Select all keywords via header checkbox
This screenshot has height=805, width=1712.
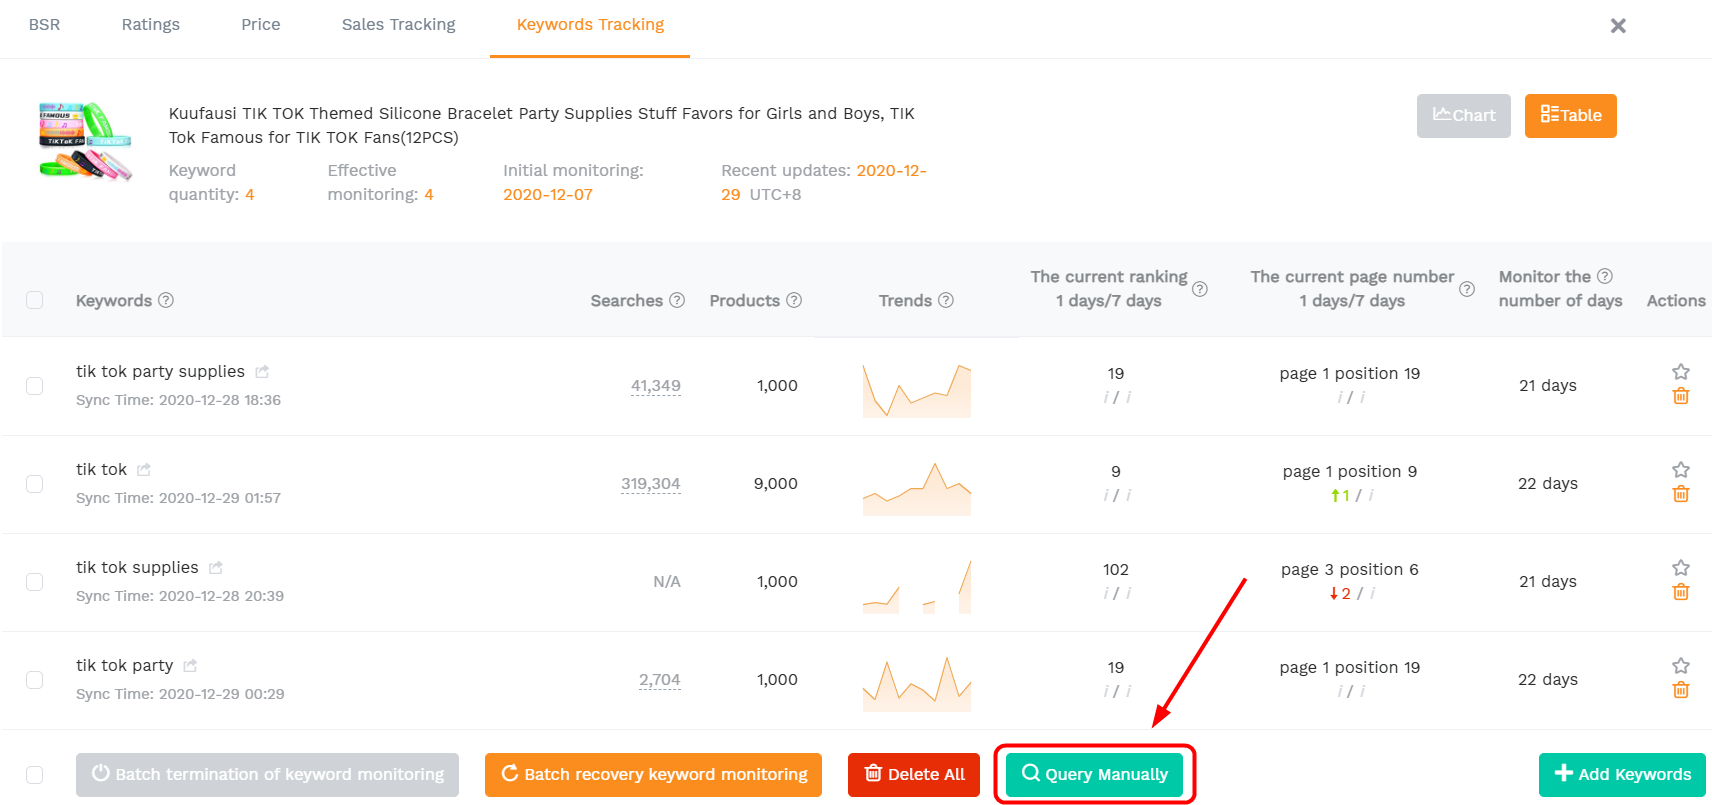coord(35,300)
